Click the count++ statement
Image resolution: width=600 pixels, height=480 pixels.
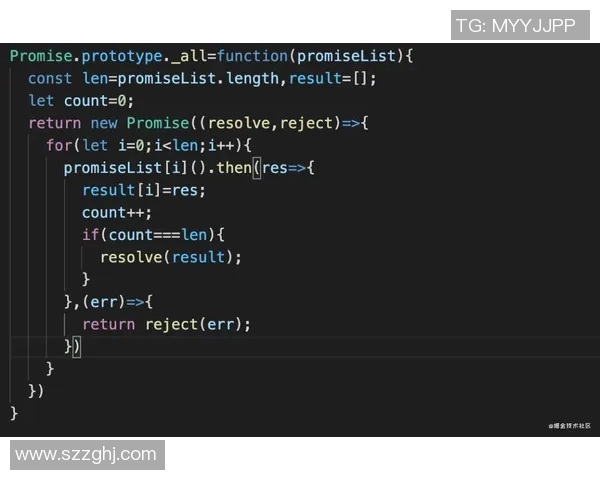coord(117,213)
